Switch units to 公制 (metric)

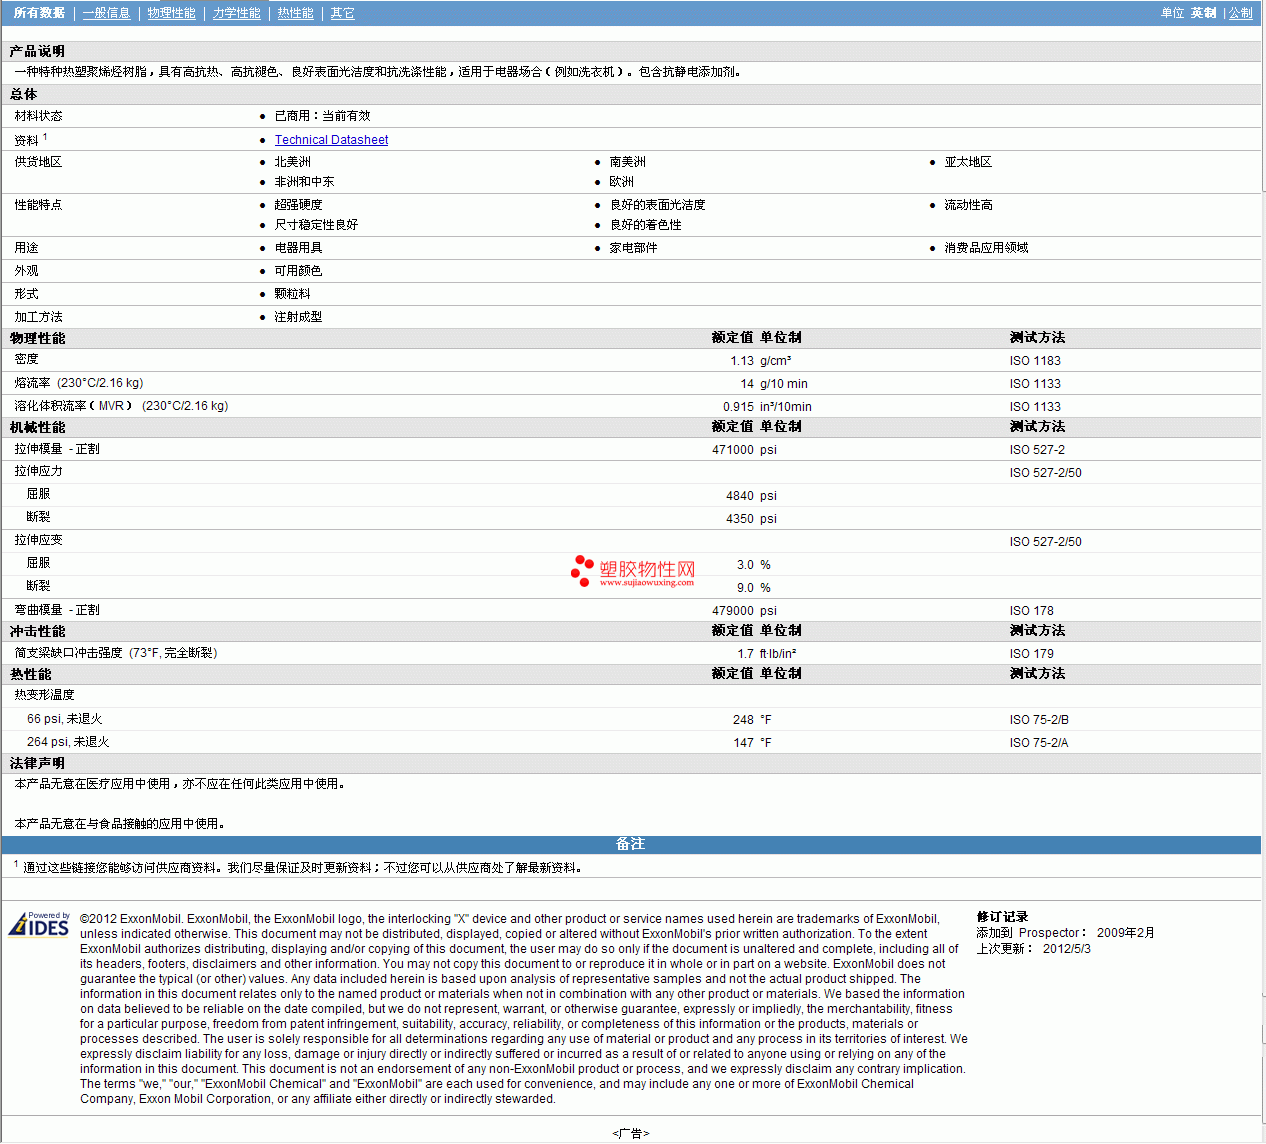pos(1240,13)
